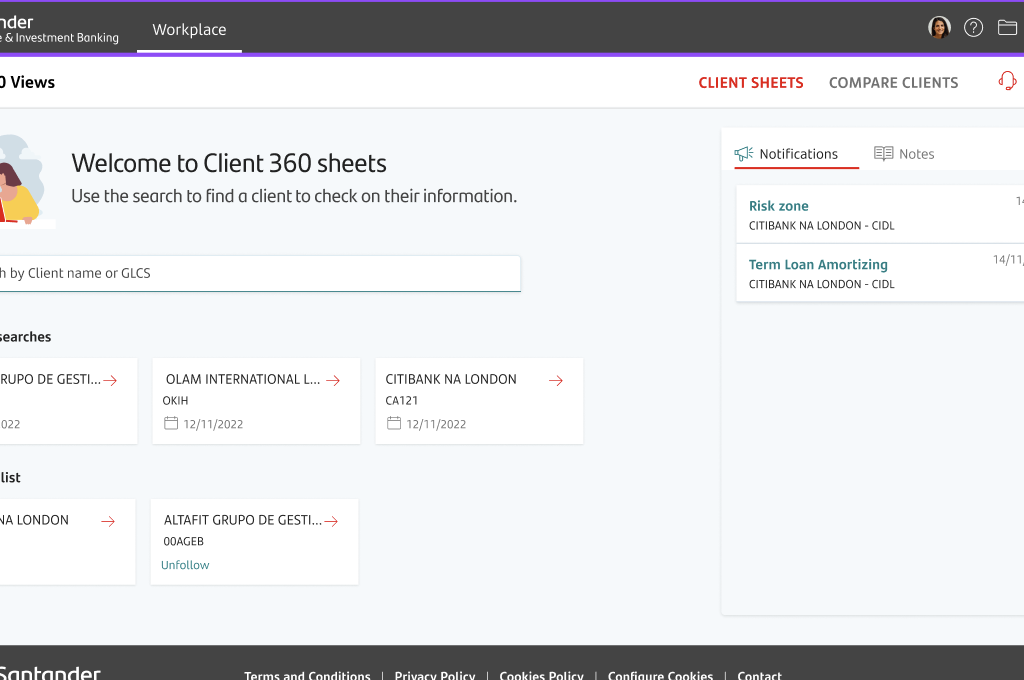Click the client name or GLCS search field
This screenshot has height=680, width=1024.
(x=260, y=273)
